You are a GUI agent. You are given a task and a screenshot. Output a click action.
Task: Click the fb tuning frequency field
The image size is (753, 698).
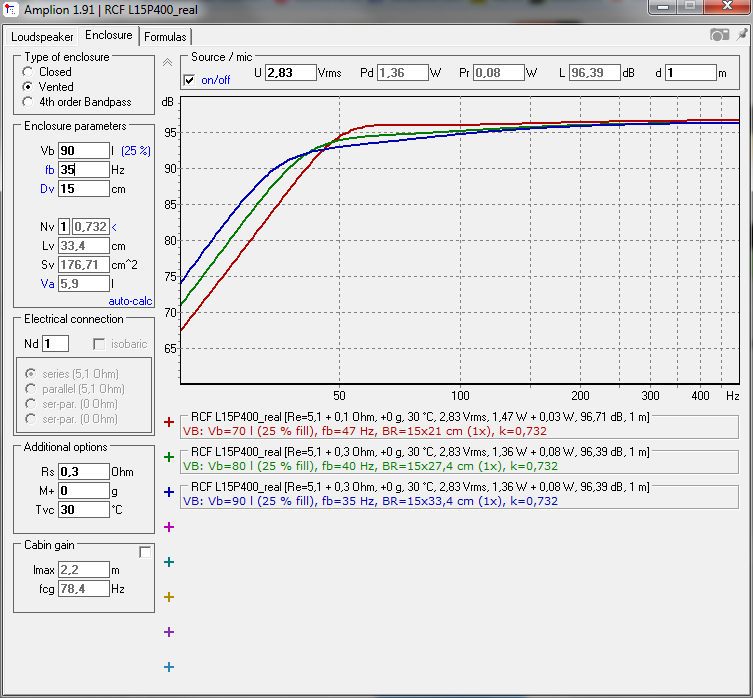click(x=84, y=170)
